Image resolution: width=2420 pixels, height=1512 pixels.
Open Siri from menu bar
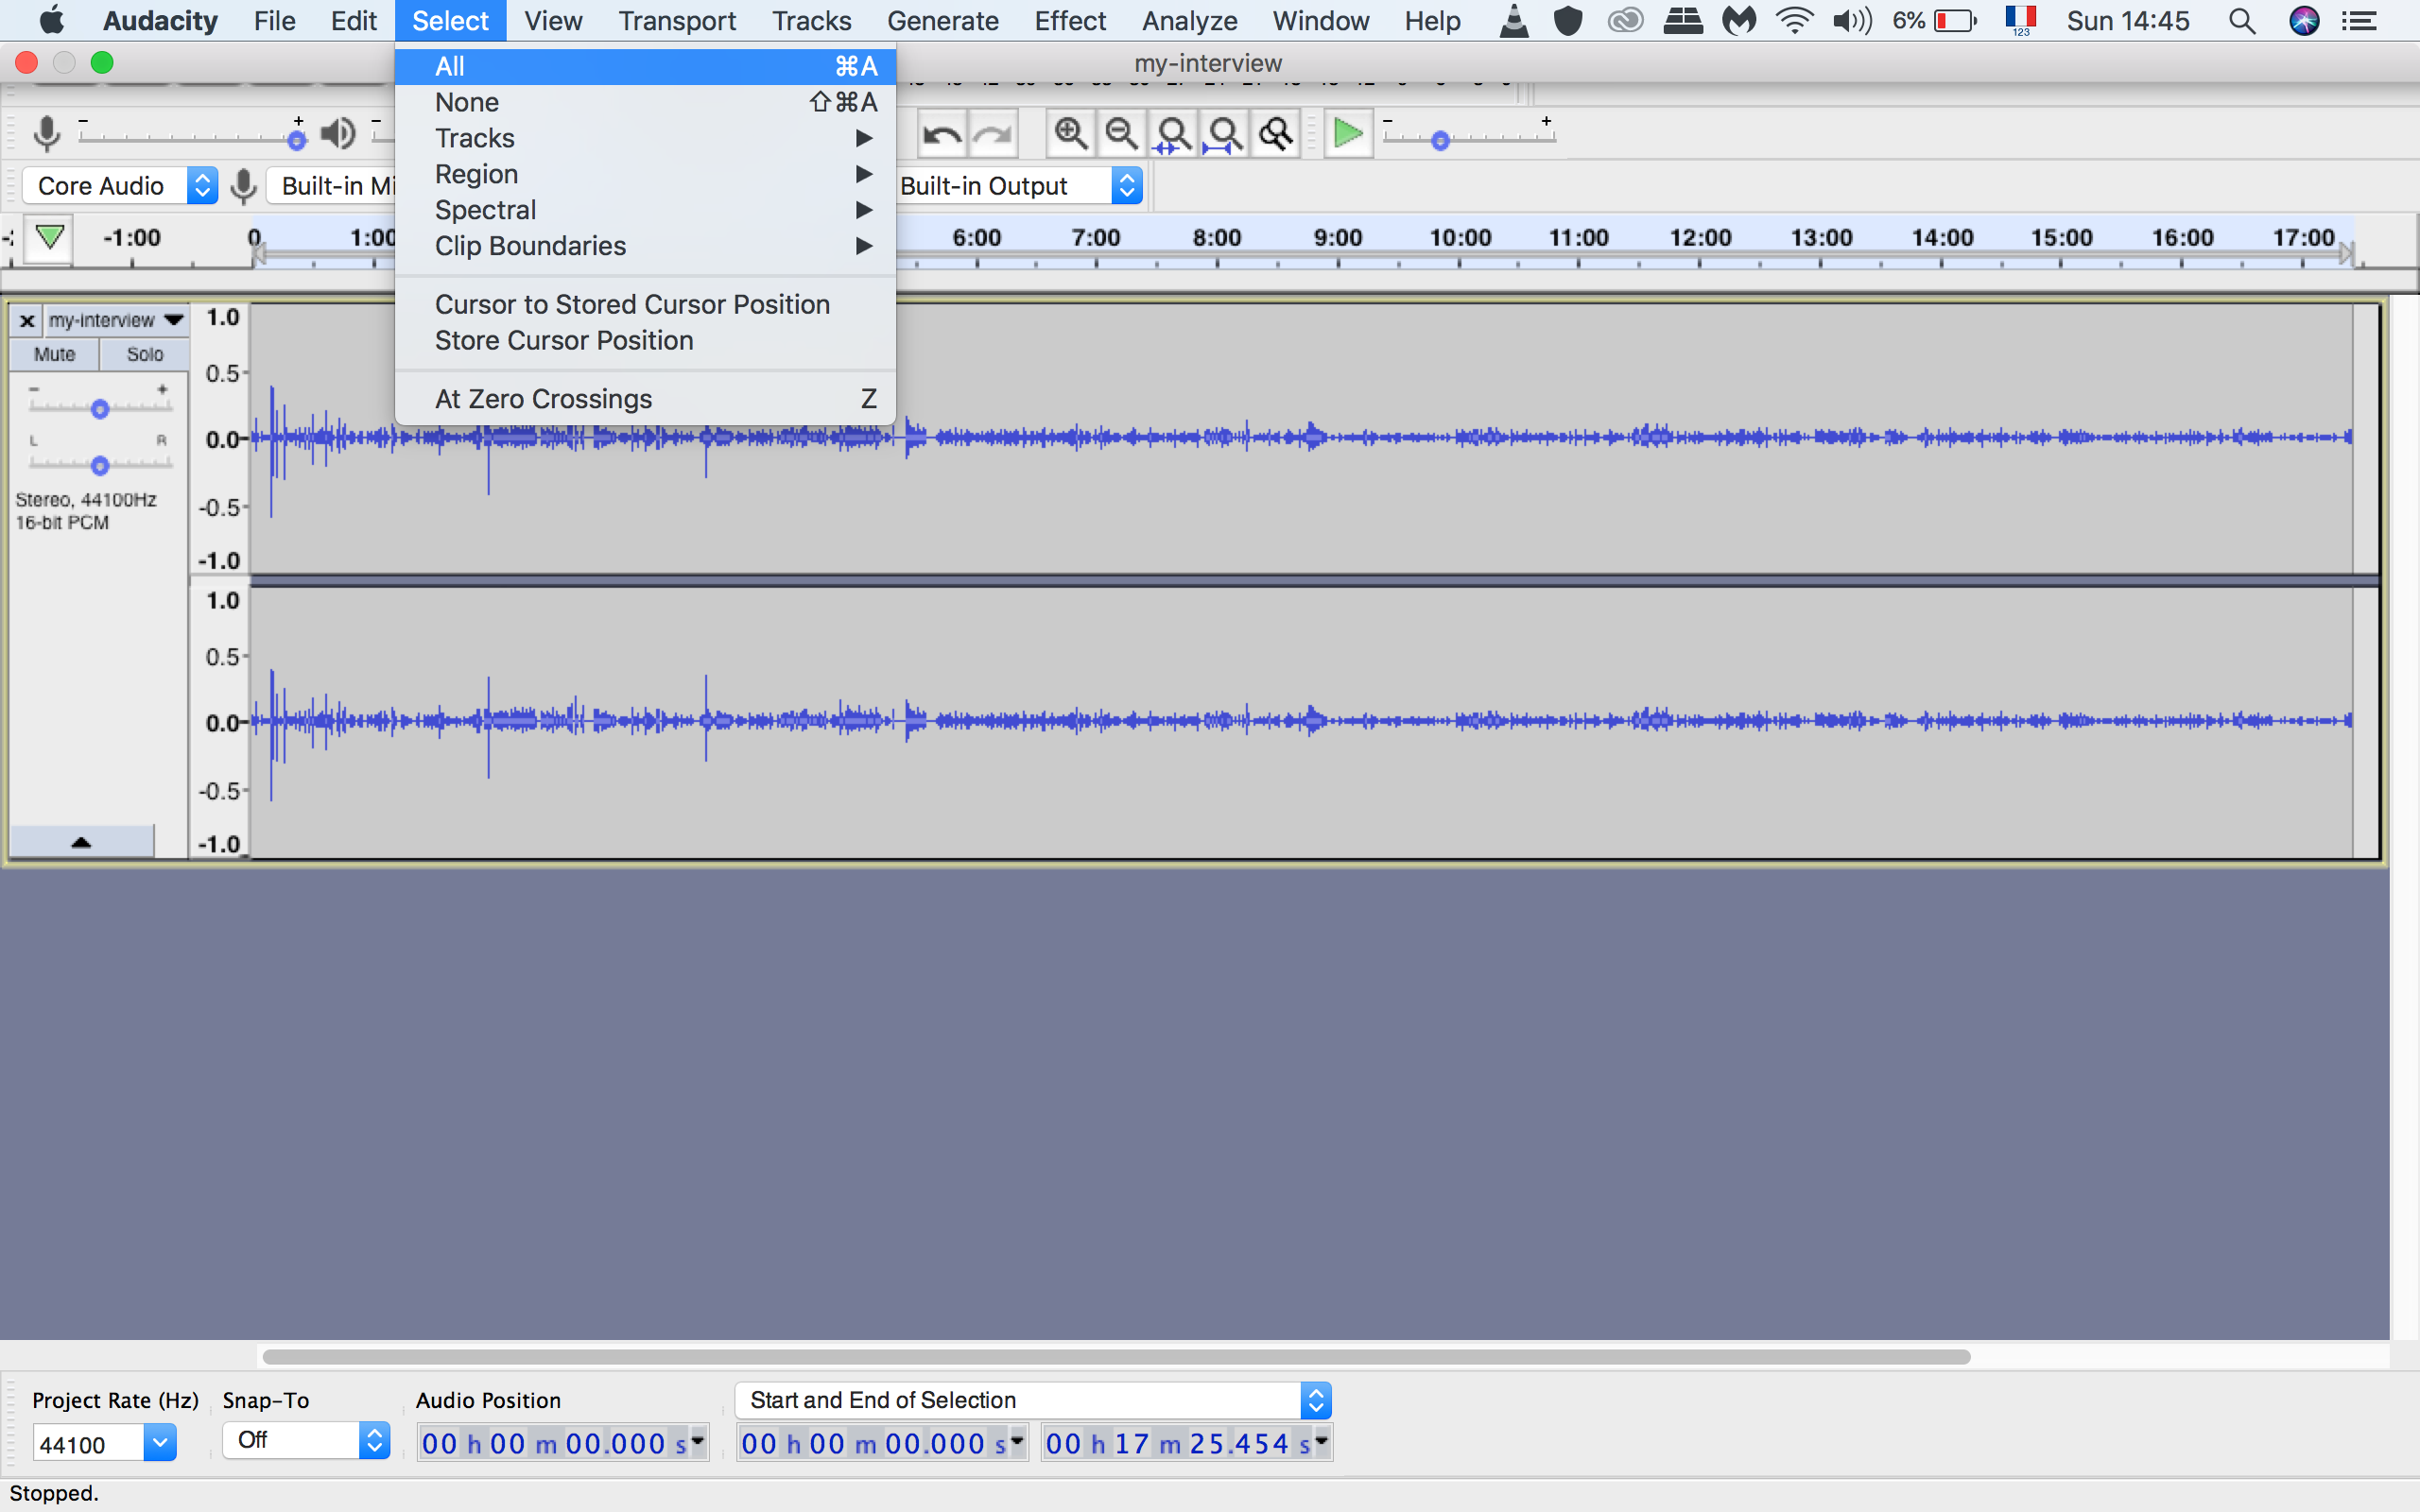2304,21
